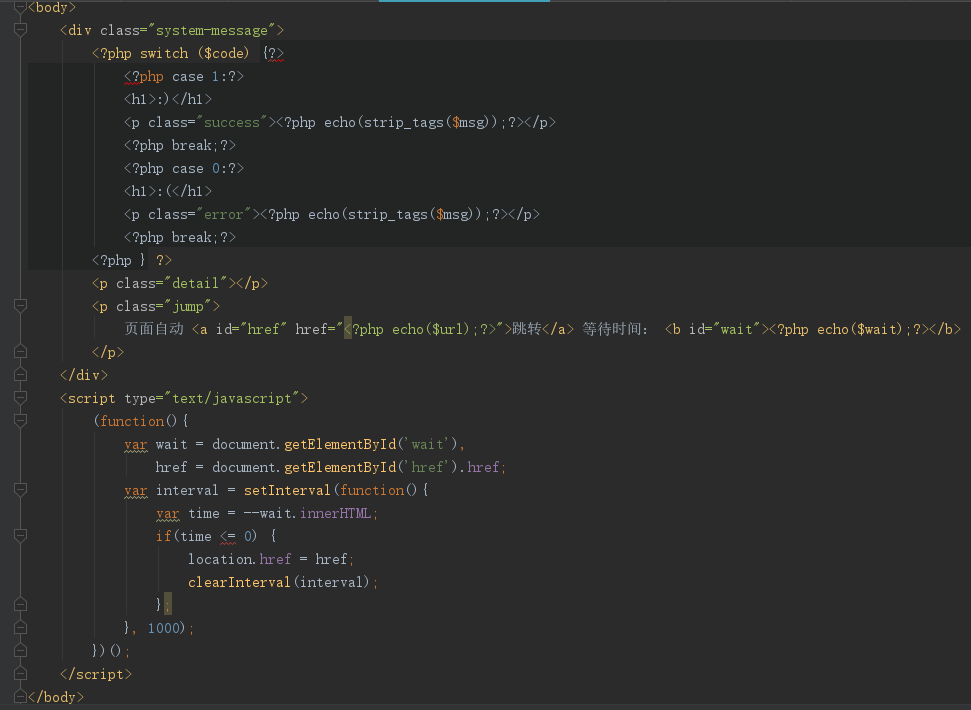This screenshot has height=710, width=971.
Task: Click the highlighted semicolon after if closing brace
Action: [168, 604]
